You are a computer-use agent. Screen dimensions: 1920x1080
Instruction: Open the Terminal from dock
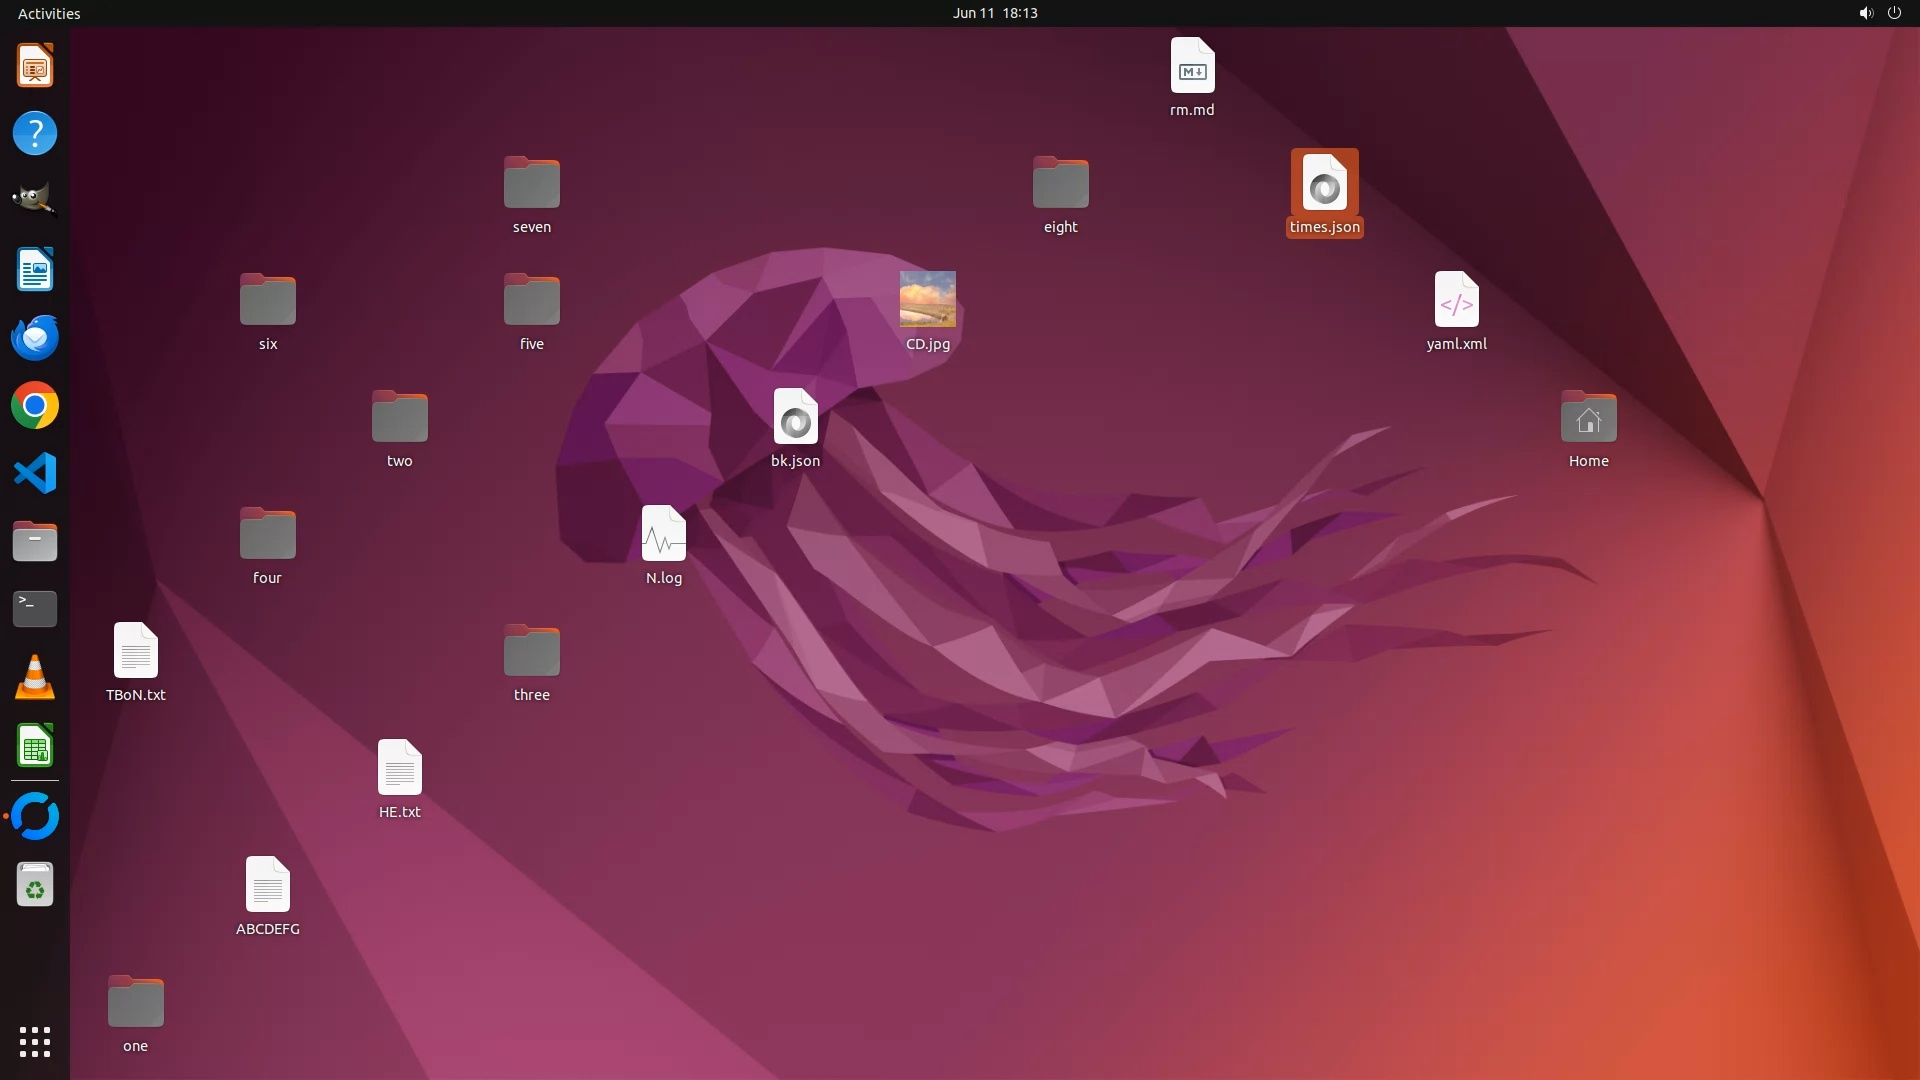35,608
